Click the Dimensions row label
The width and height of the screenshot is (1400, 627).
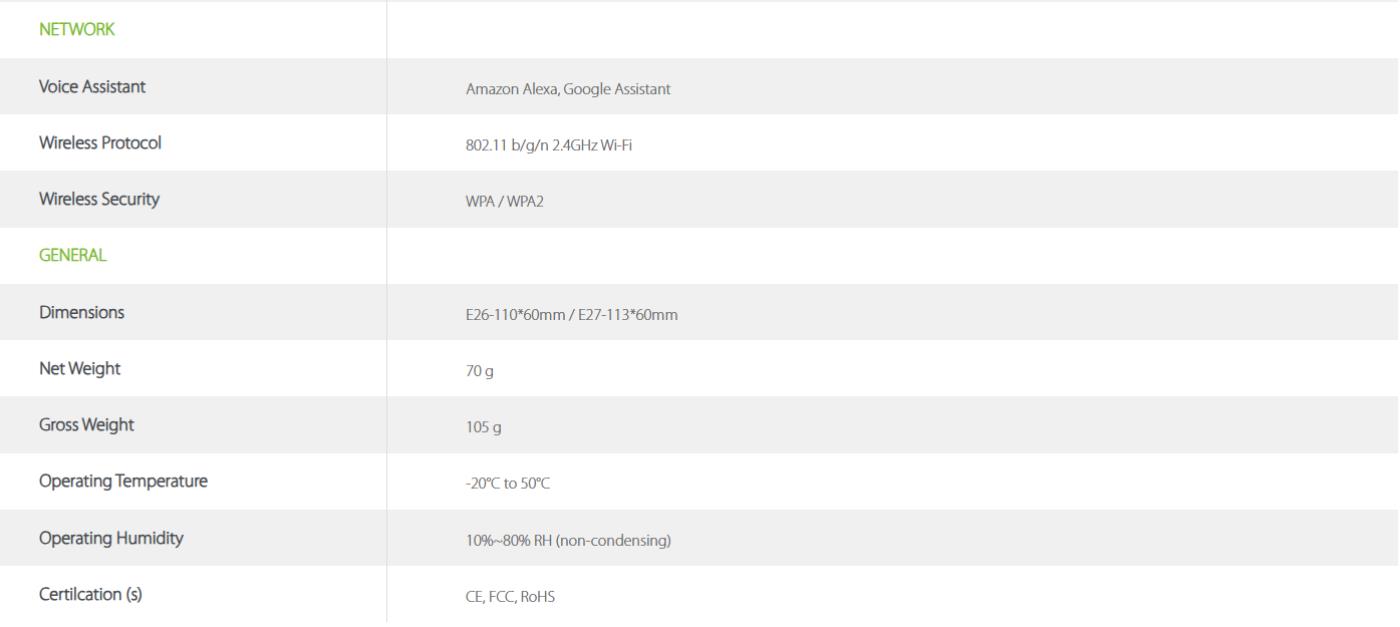82,312
